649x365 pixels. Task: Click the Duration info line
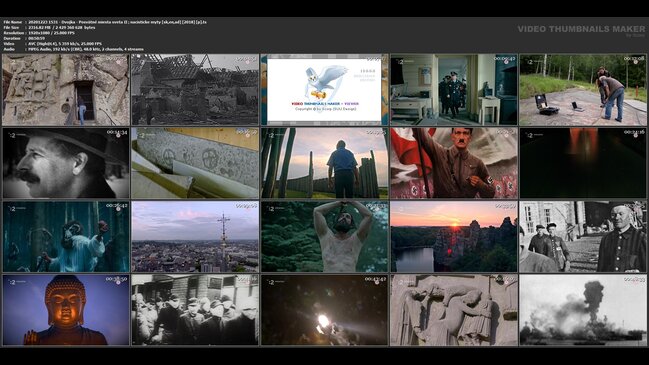pos(24,38)
